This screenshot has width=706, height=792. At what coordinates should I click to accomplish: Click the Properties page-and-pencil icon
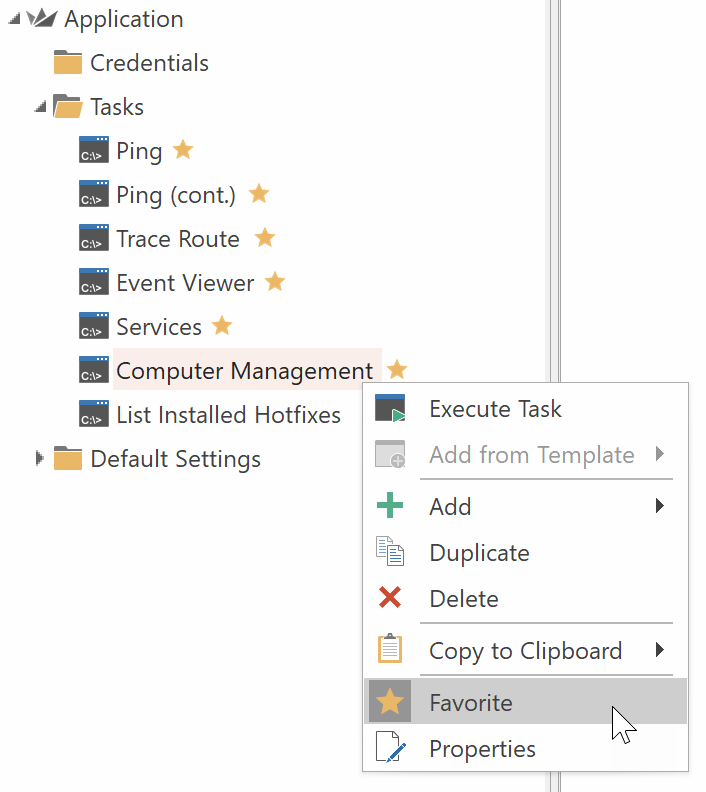coord(390,749)
